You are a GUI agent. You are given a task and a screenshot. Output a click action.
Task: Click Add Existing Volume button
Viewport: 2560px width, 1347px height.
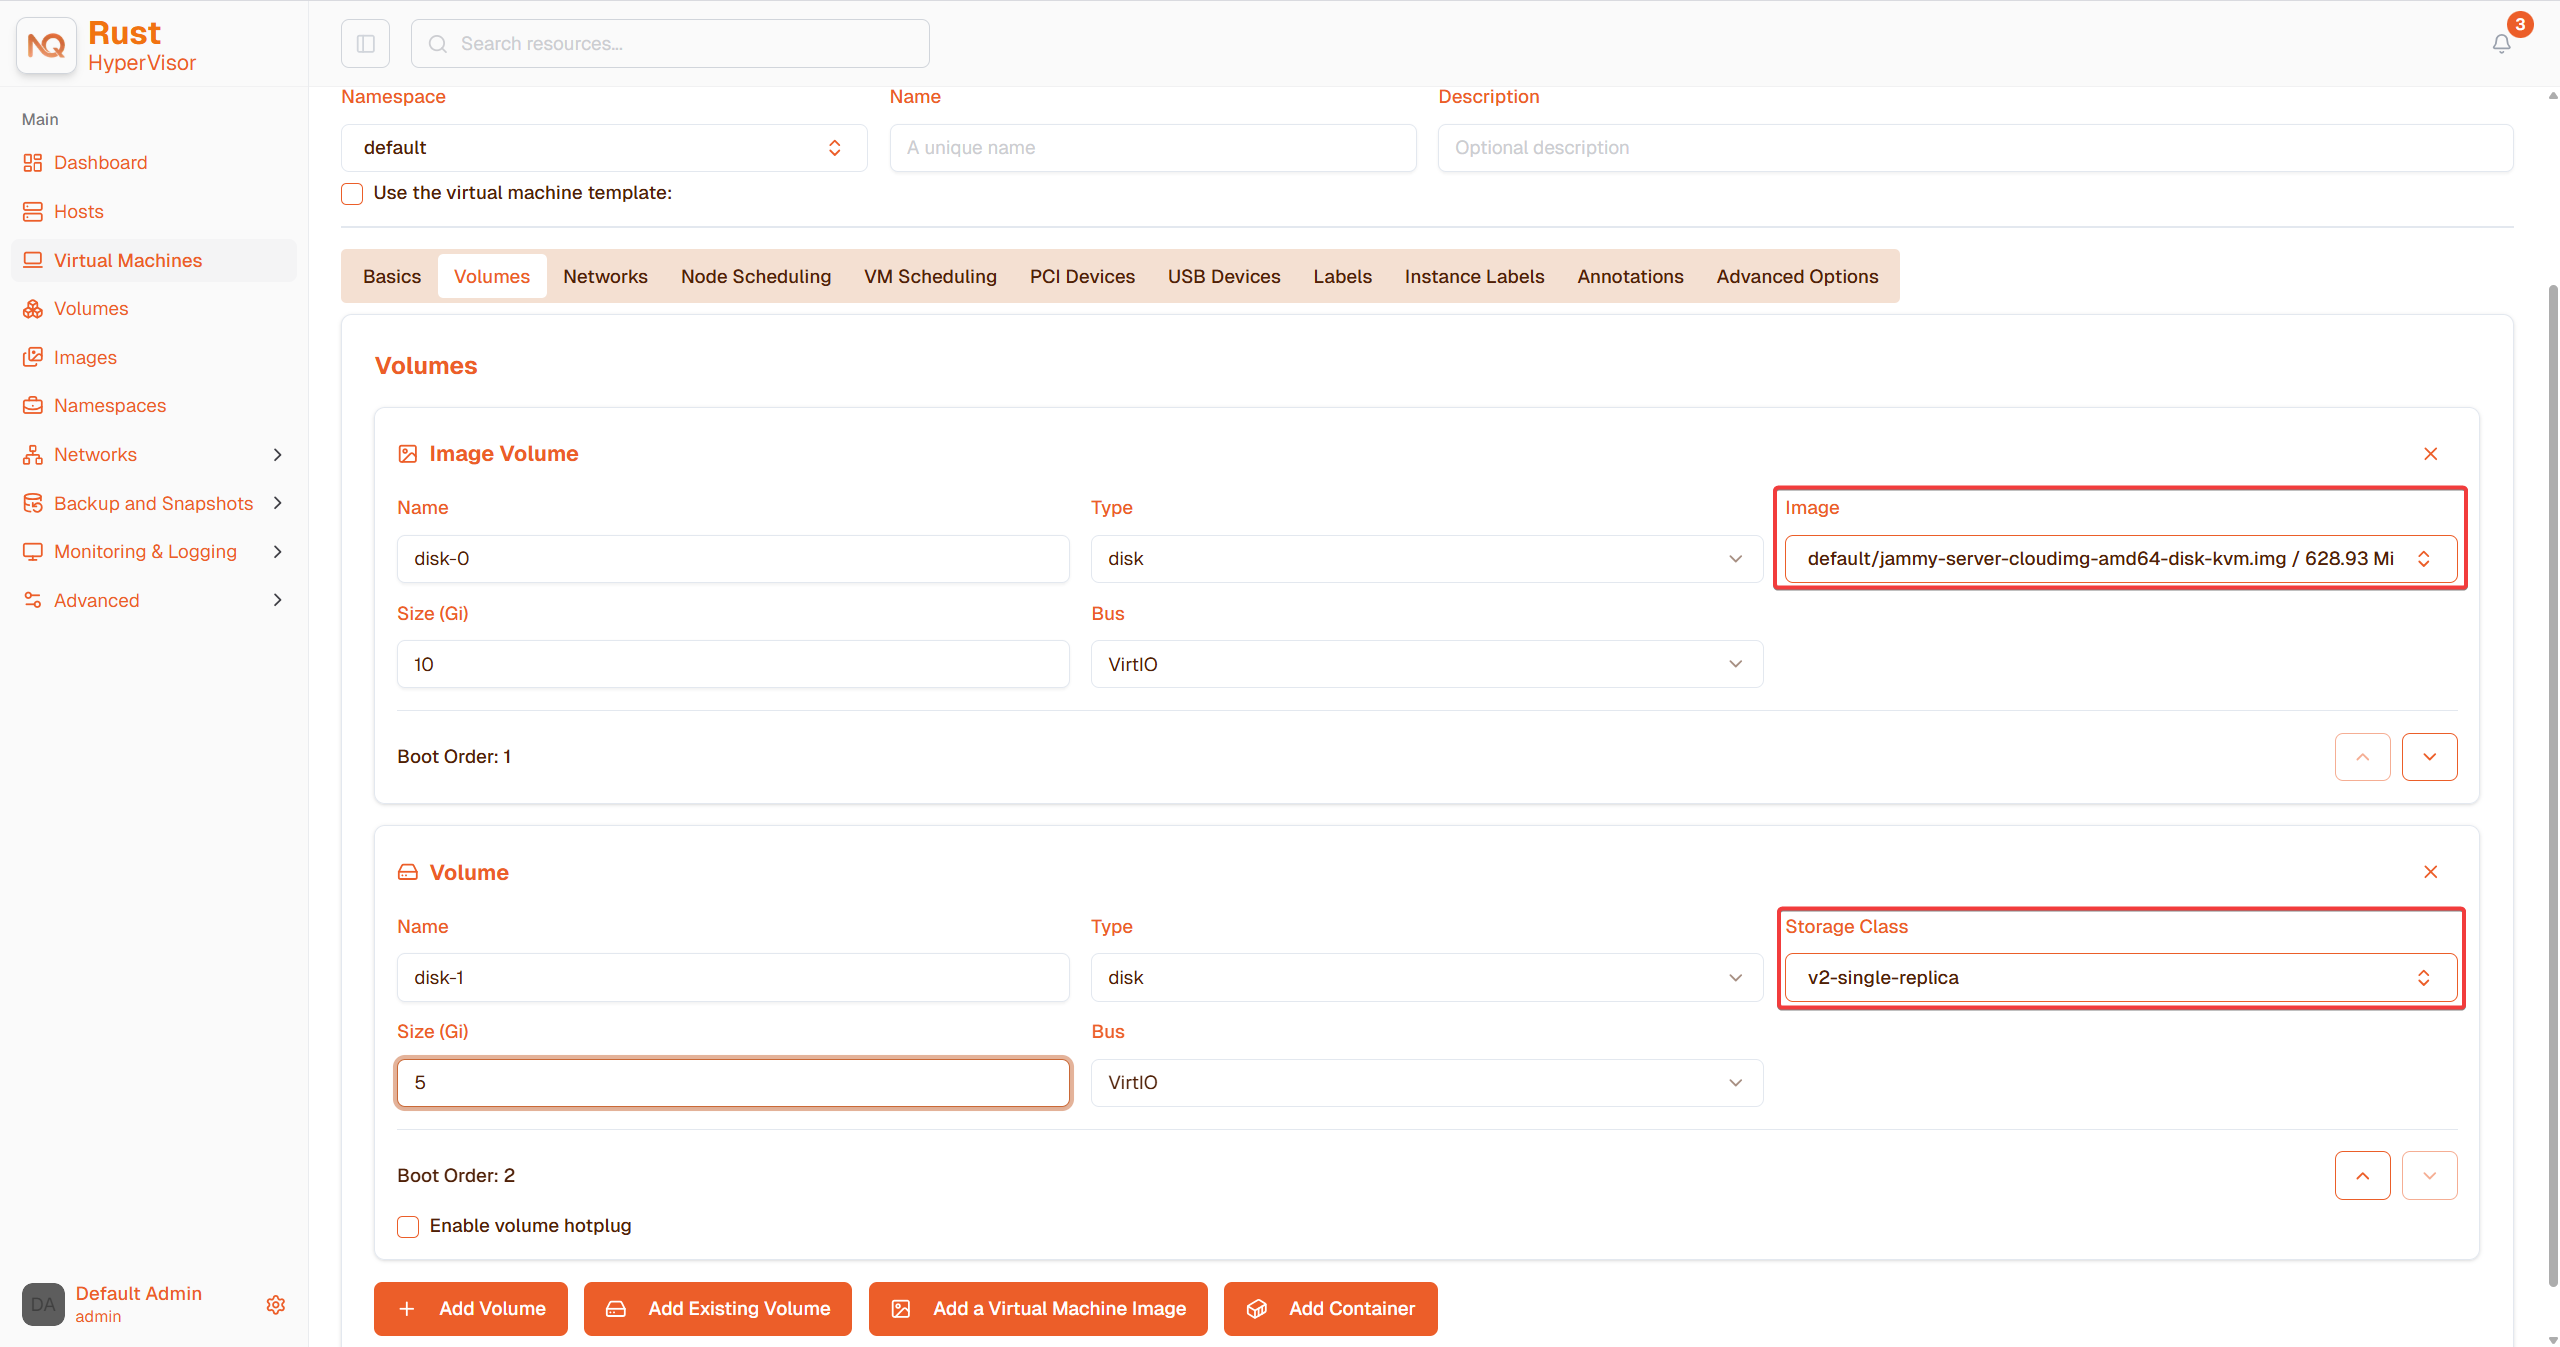coord(718,1309)
